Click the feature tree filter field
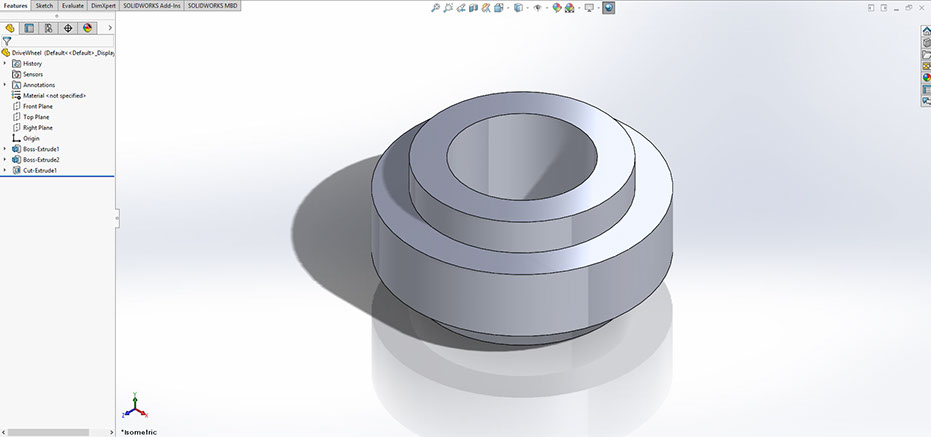The height and width of the screenshot is (437, 931). (x=60, y=41)
